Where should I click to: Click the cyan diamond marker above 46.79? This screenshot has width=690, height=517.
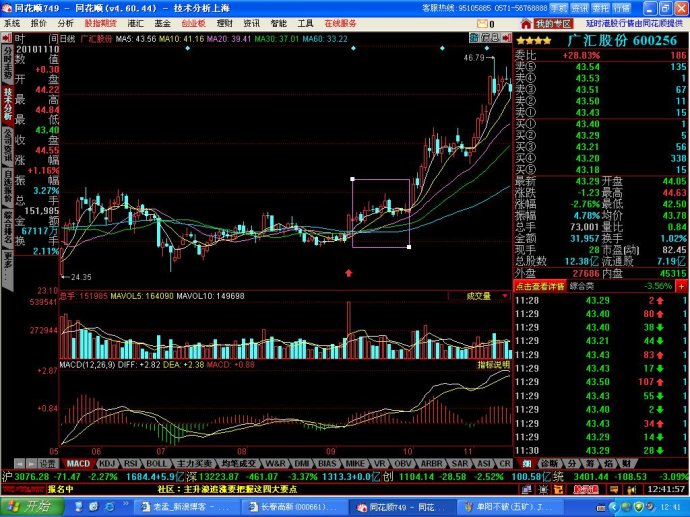coord(487,48)
